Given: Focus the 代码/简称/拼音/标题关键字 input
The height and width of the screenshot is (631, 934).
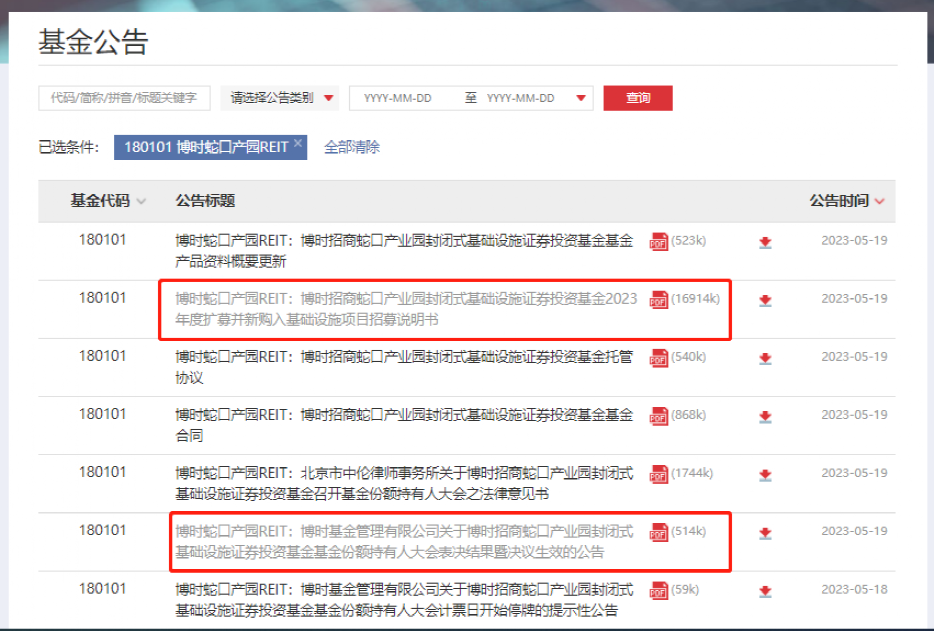Looking at the screenshot, I should click(124, 98).
